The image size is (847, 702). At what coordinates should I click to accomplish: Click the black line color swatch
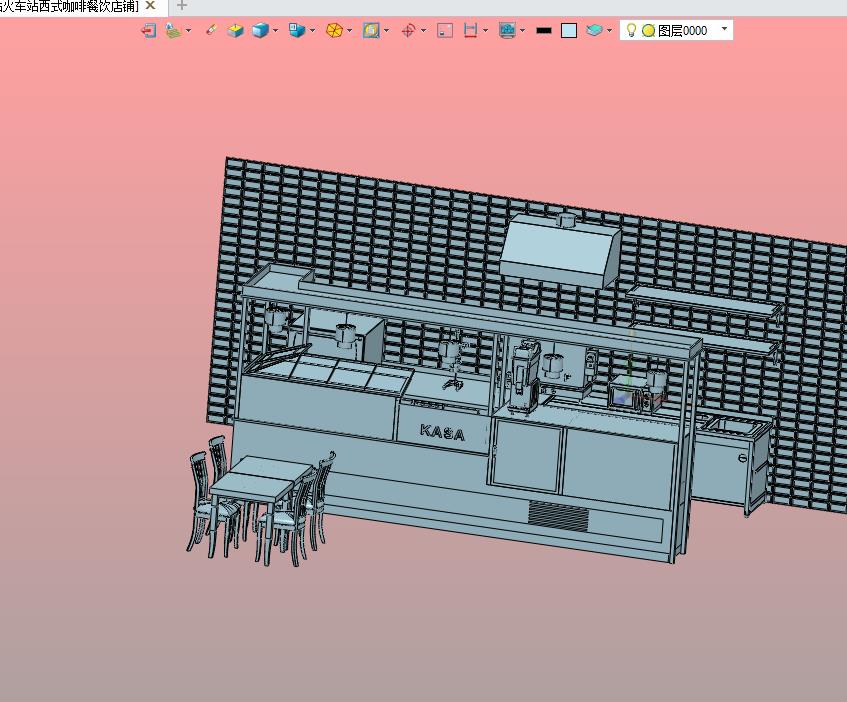coord(544,31)
